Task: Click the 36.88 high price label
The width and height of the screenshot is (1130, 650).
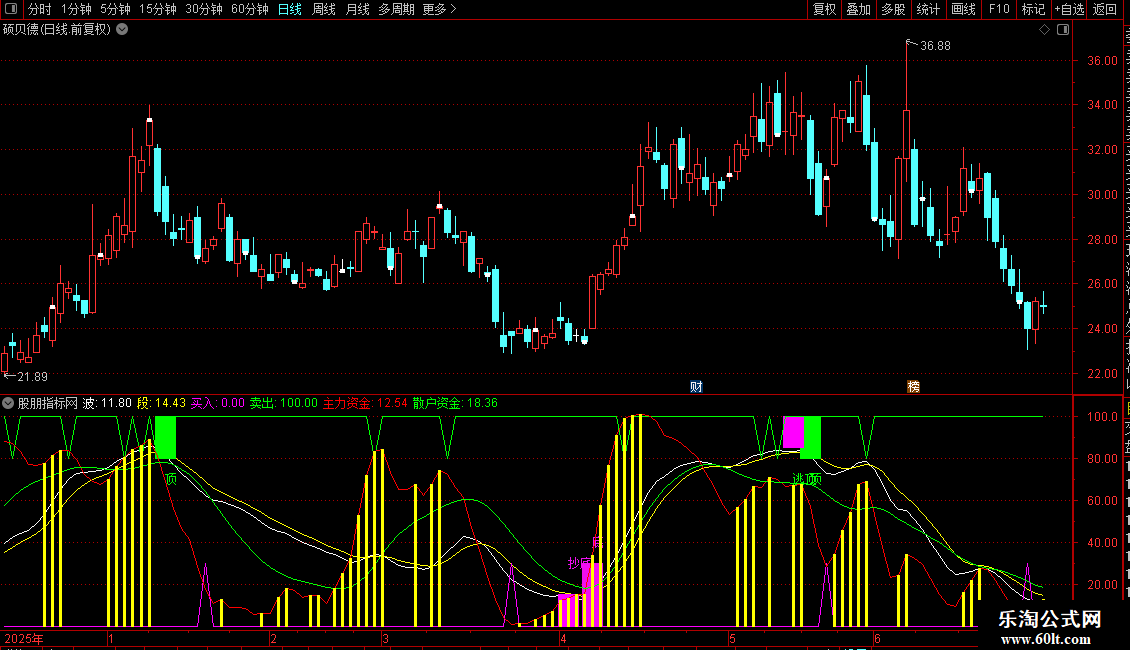Action: (935, 46)
